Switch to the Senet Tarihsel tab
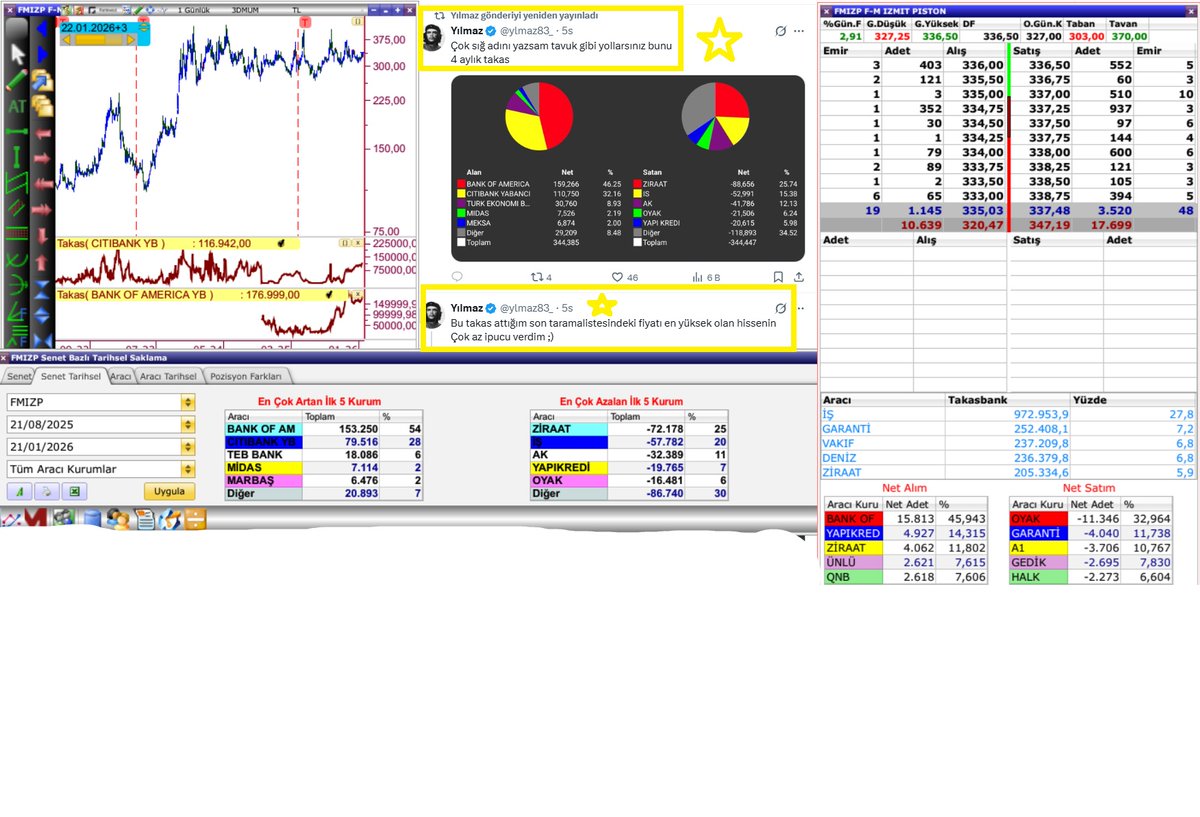Image resolution: width=1200 pixels, height=817 pixels. [x=71, y=376]
